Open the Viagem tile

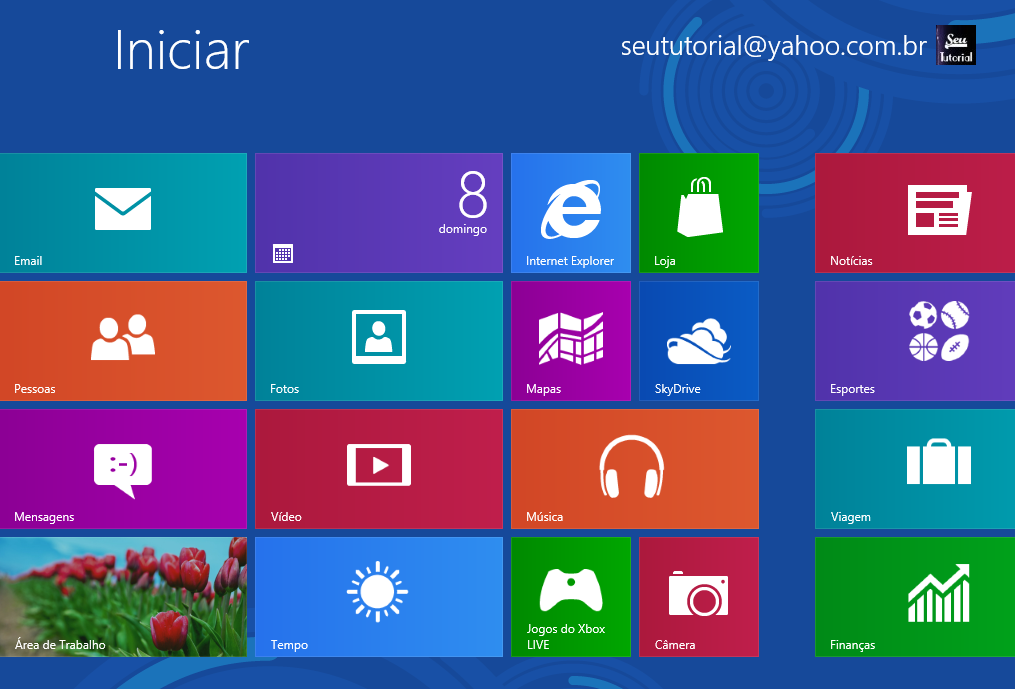pos(913,468)
